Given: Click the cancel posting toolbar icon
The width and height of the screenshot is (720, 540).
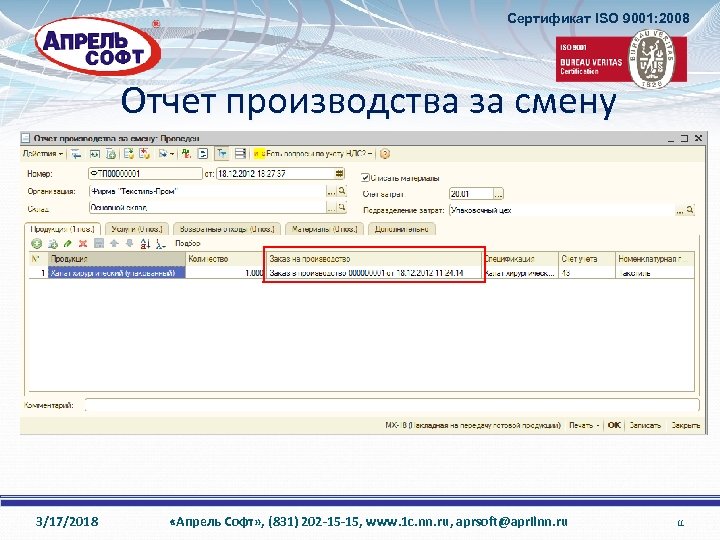Looking at the screenshot, I should [x=144, y=154].
